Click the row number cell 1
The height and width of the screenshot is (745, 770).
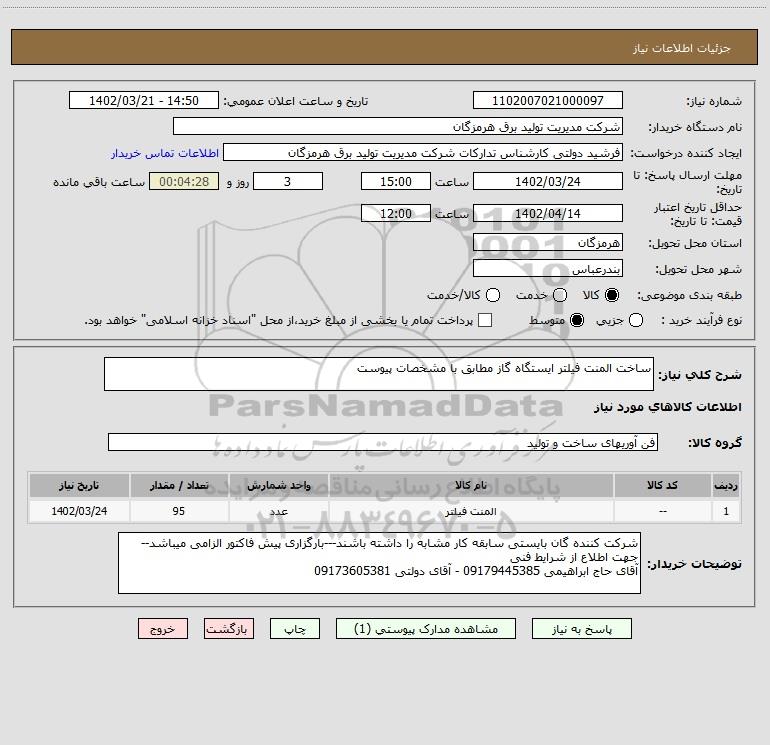pyautogui.click(x=726, y=511)
